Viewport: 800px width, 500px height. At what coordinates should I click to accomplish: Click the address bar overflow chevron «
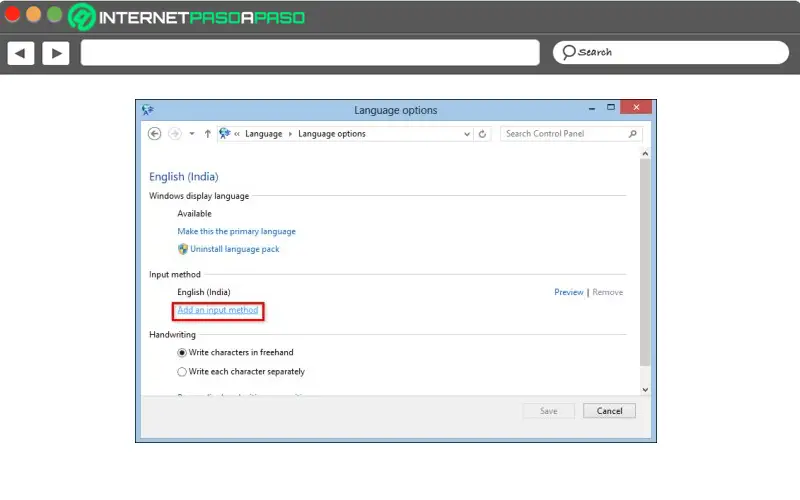(x=237, y=134)
